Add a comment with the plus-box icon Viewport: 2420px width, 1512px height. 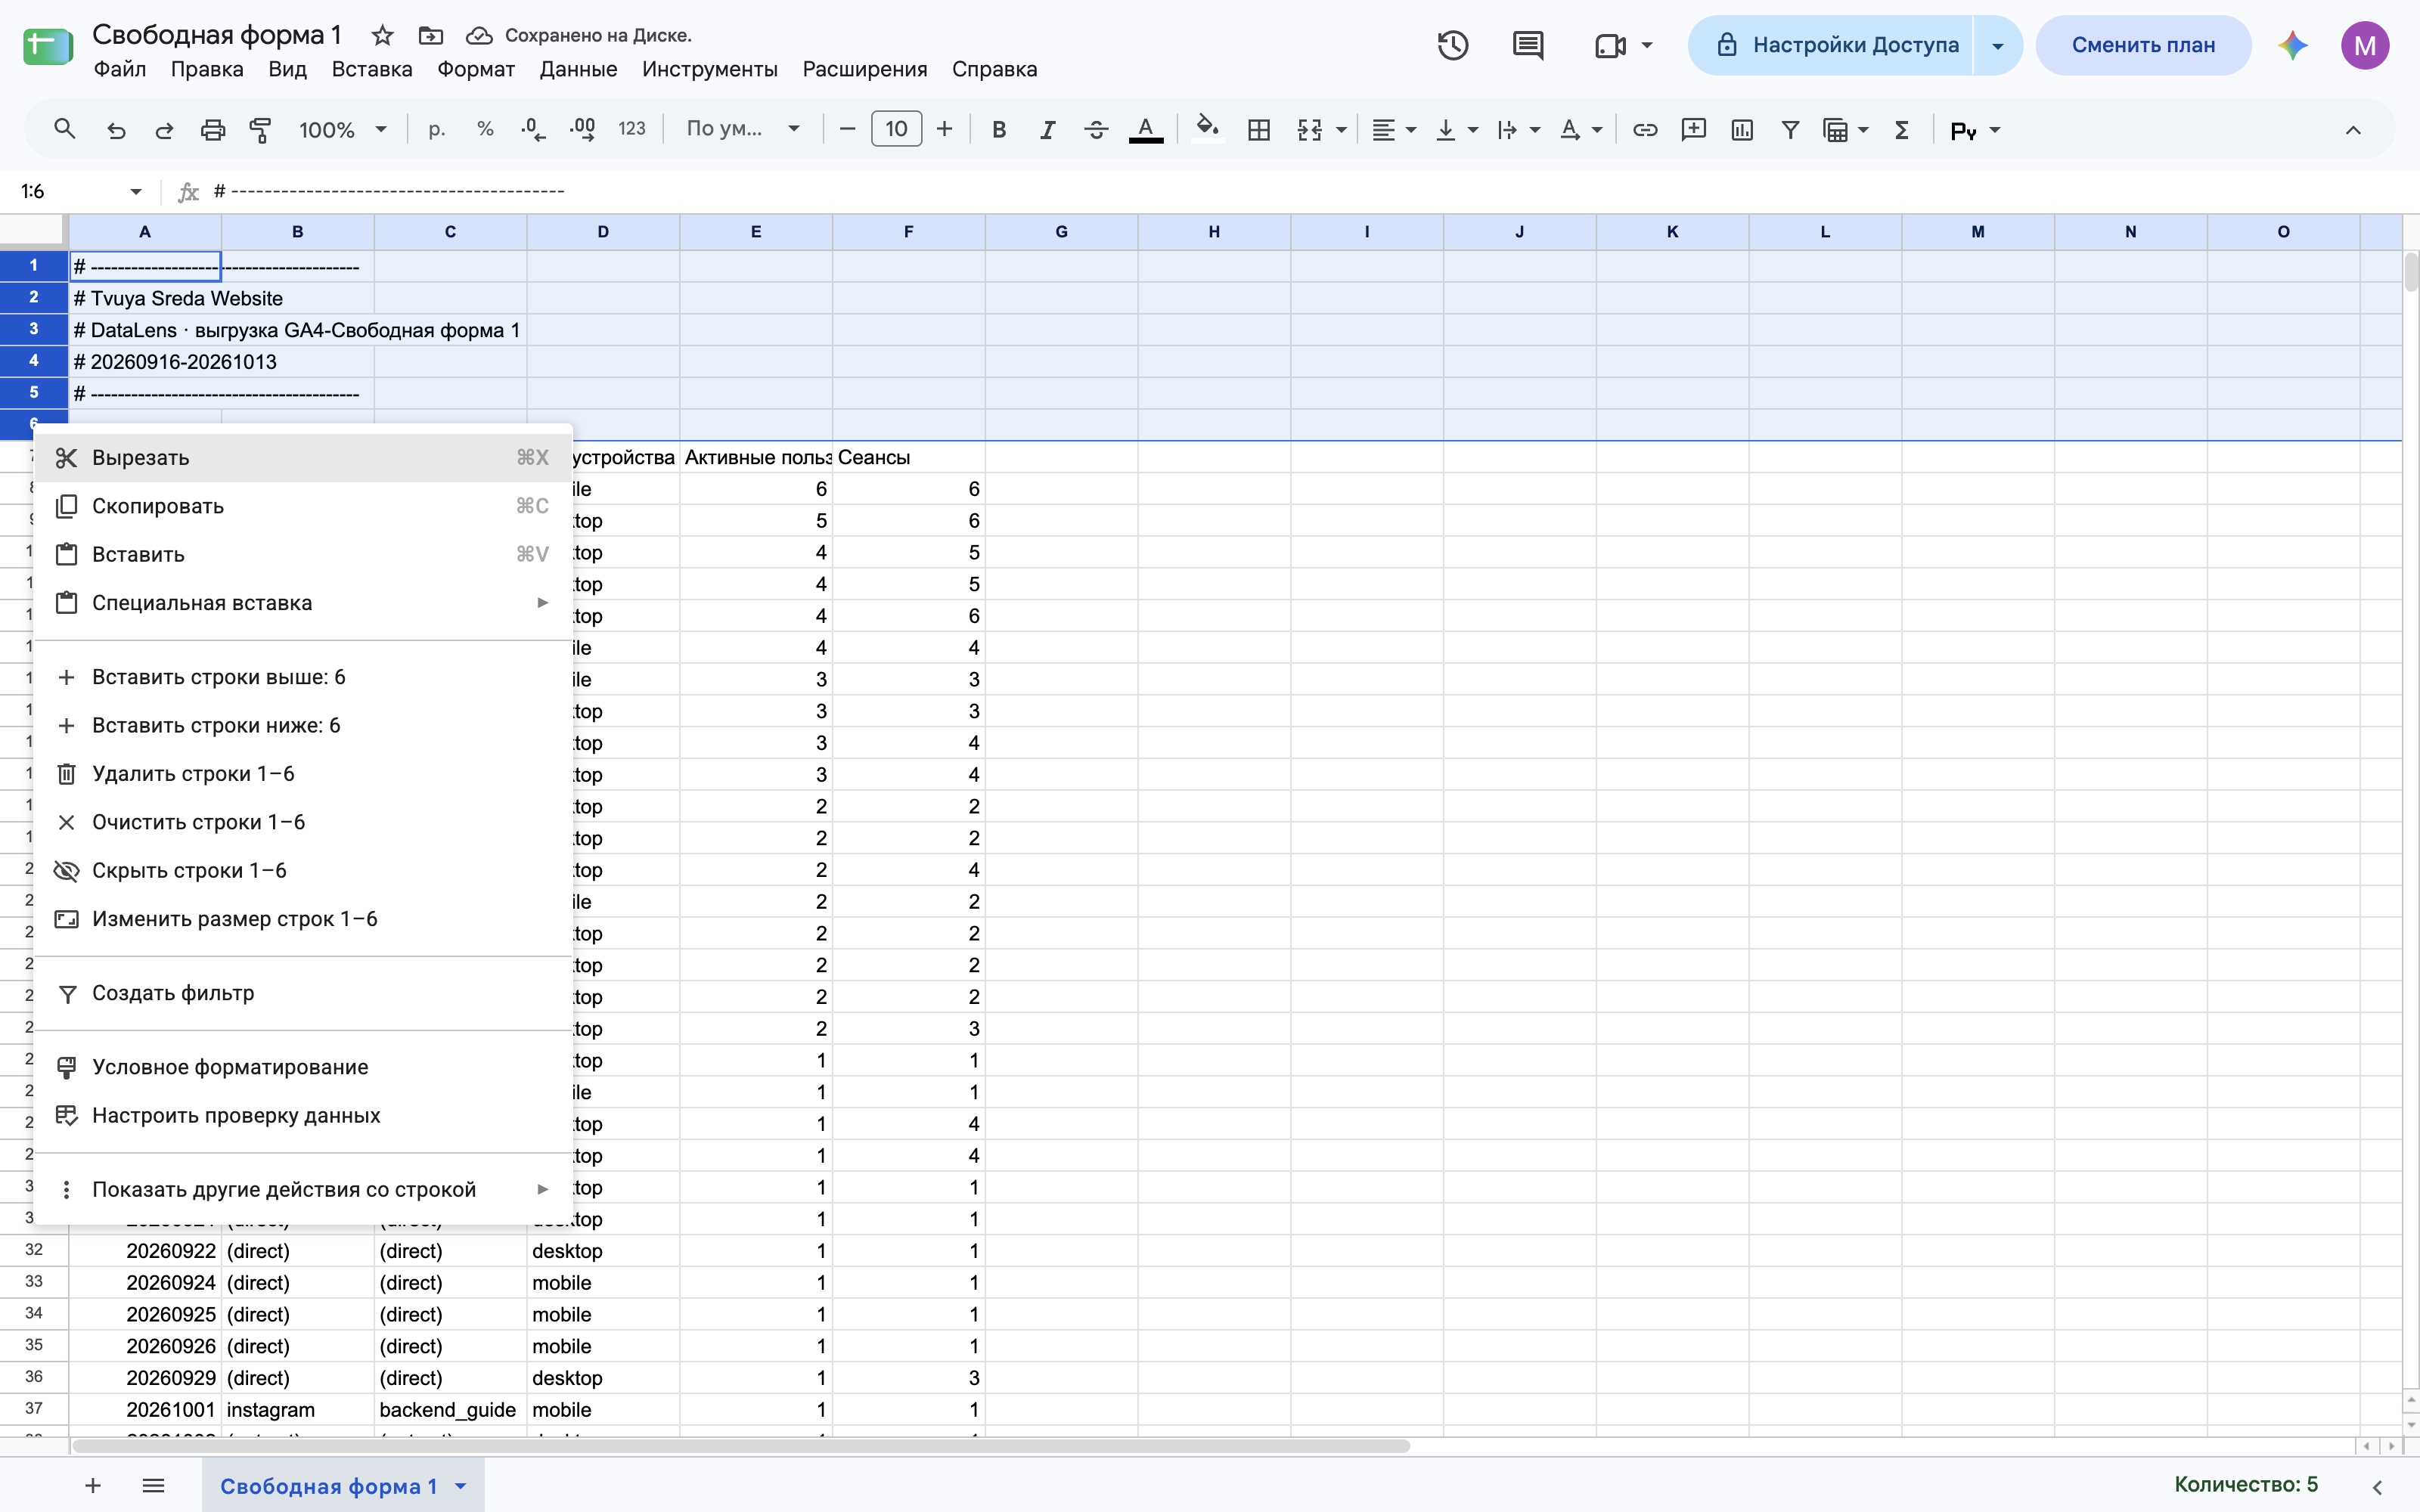pos(1693,130)
